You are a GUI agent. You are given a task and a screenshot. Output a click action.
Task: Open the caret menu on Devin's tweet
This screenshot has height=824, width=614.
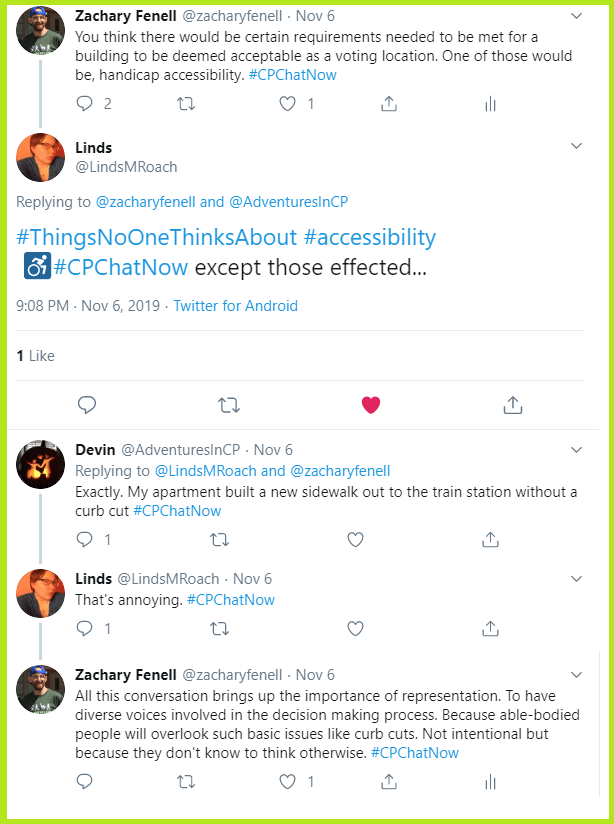pyautogui.click(x=577, y=449)
